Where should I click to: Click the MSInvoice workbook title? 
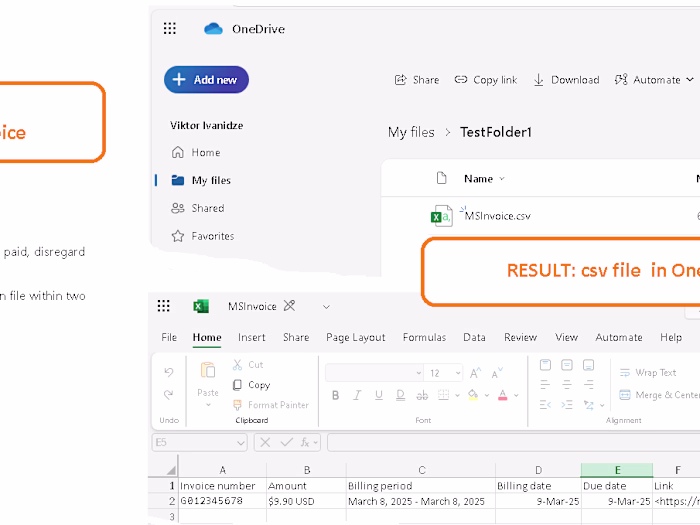(252, 306)
